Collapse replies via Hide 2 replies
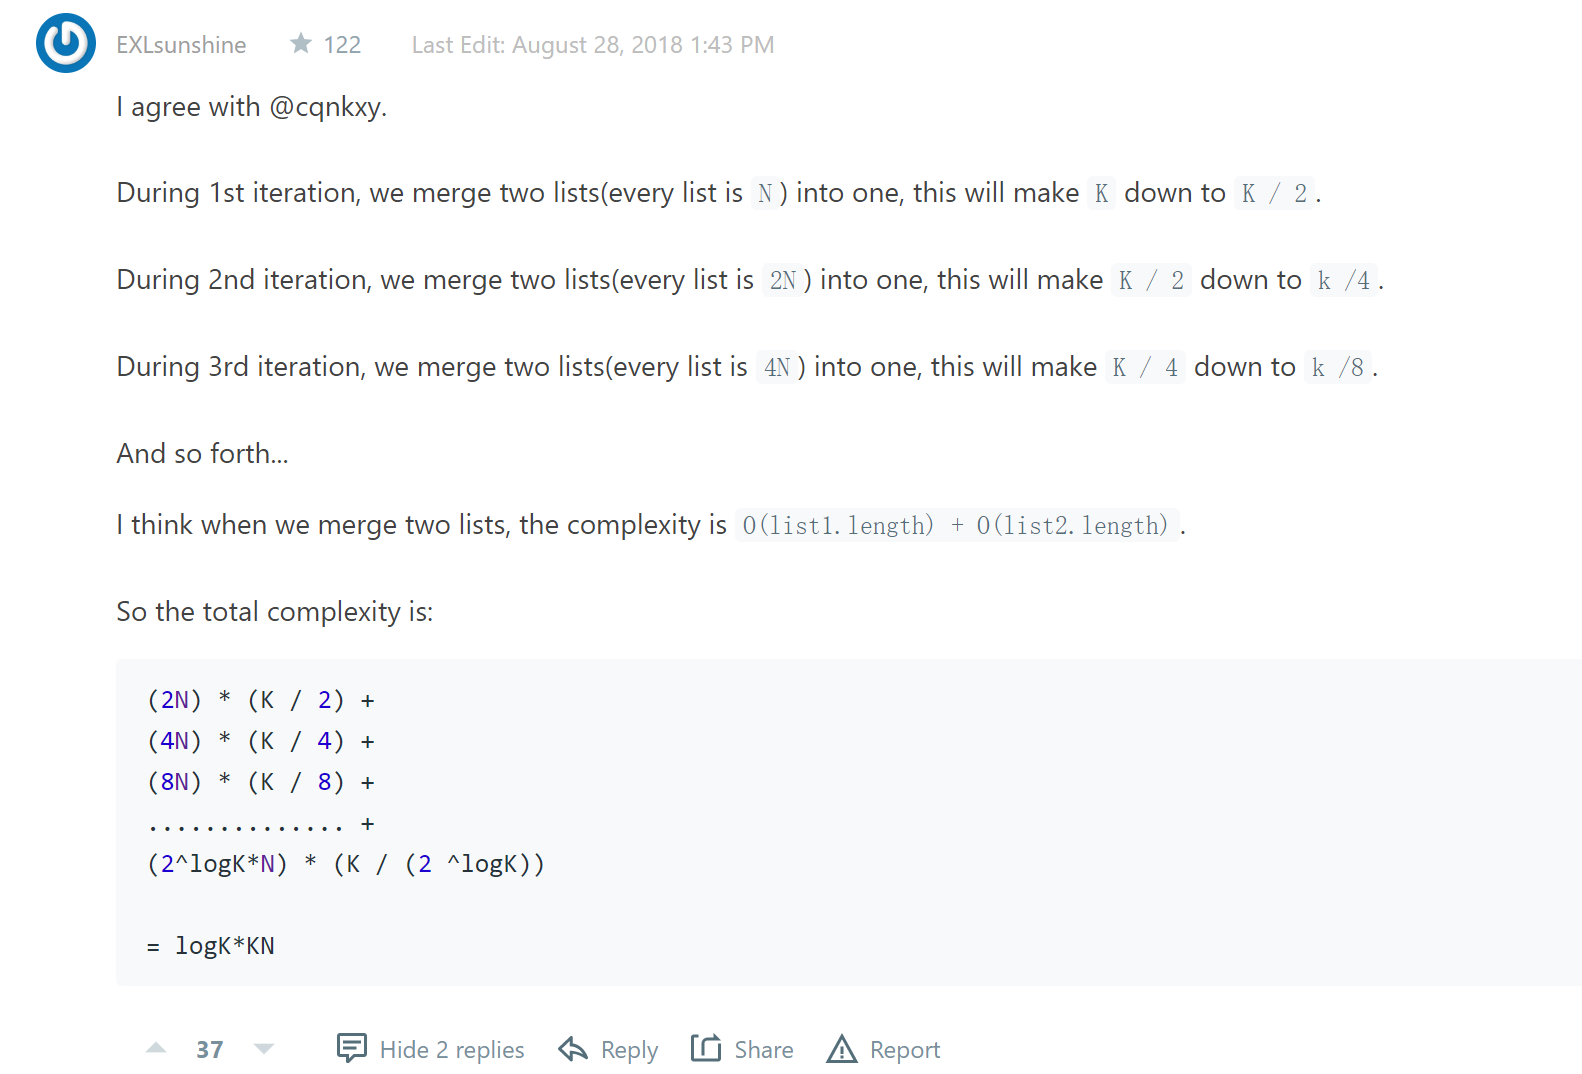Viewport: 1582px width, 1074px height. 452,1049
